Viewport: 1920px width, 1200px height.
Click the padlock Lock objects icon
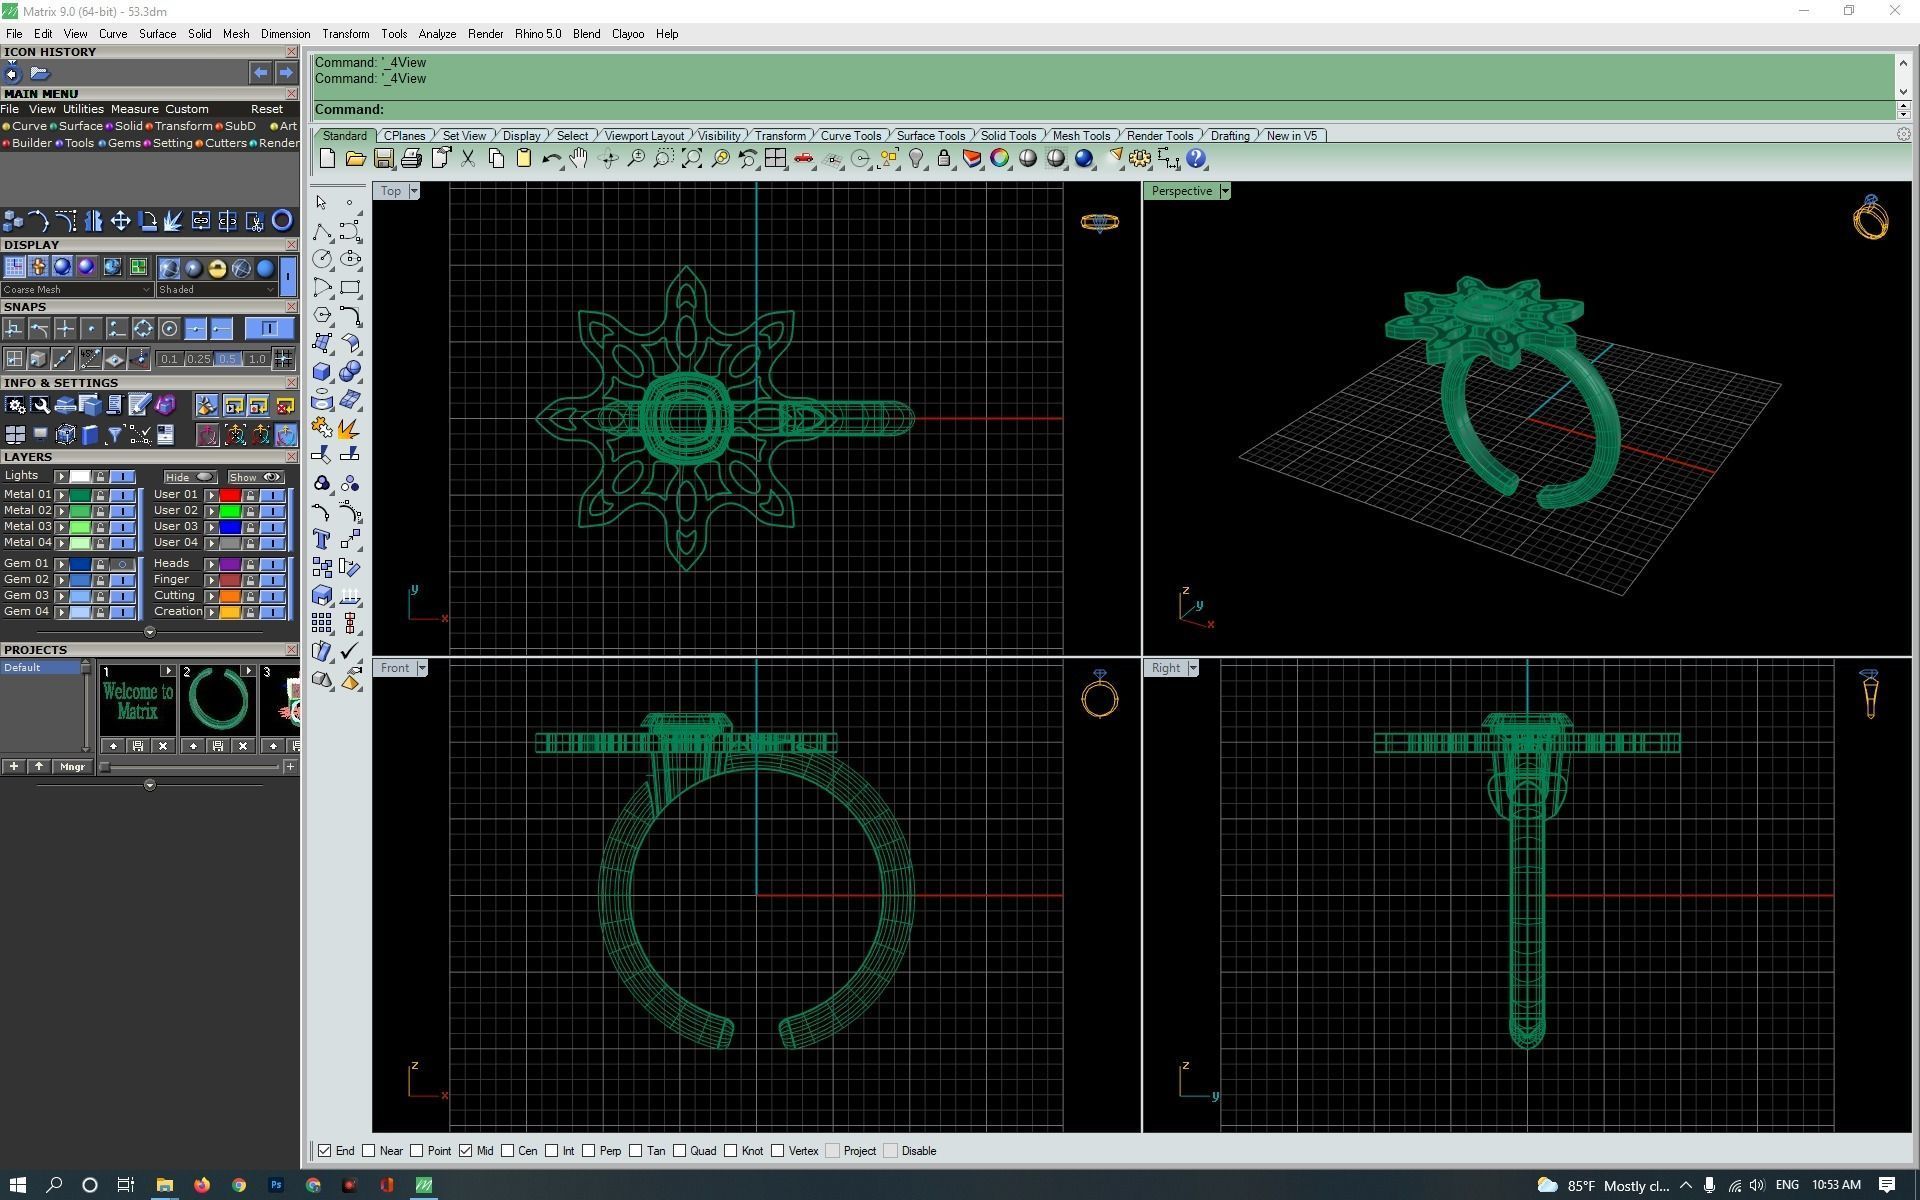pos(944,159)
